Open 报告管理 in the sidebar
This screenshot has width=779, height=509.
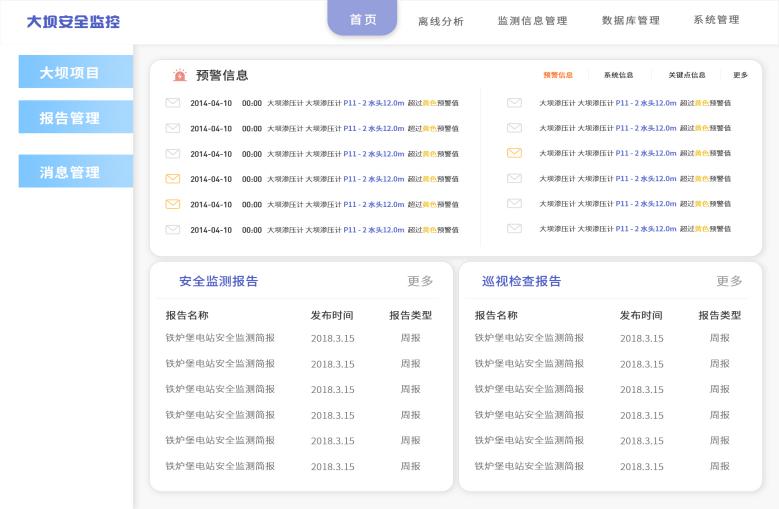[x=76, y=117]
